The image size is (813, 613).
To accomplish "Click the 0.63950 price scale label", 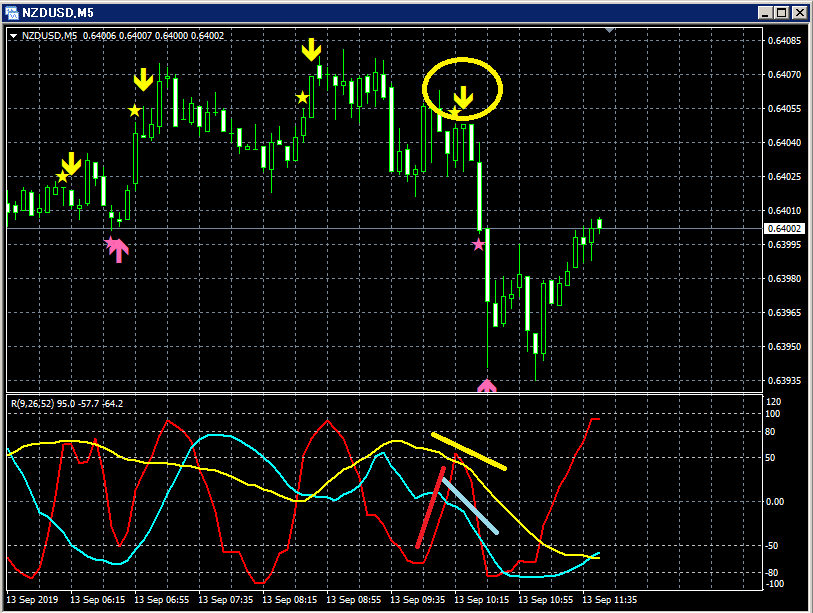I will pyautogui.click(x=784, y=346).
